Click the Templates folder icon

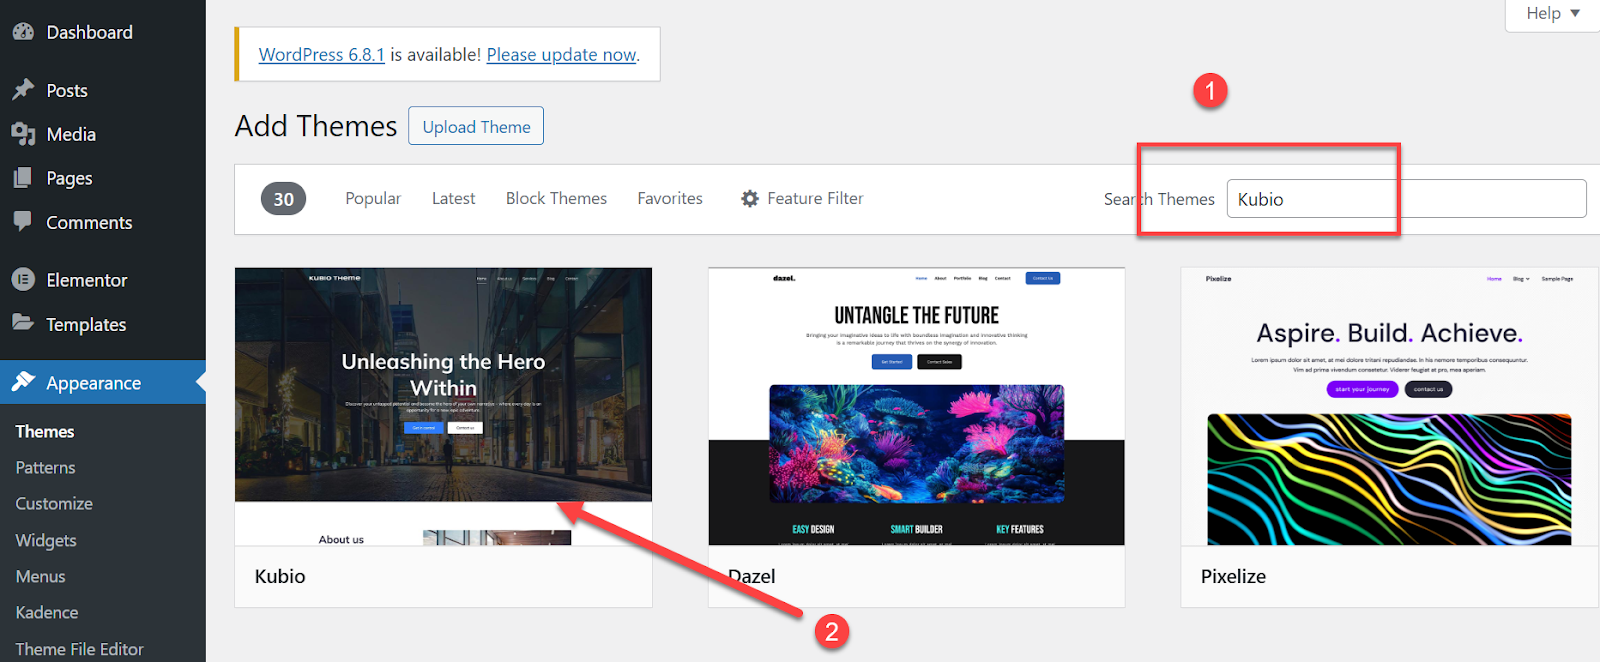pyautogui.click(x=23, y=323)
